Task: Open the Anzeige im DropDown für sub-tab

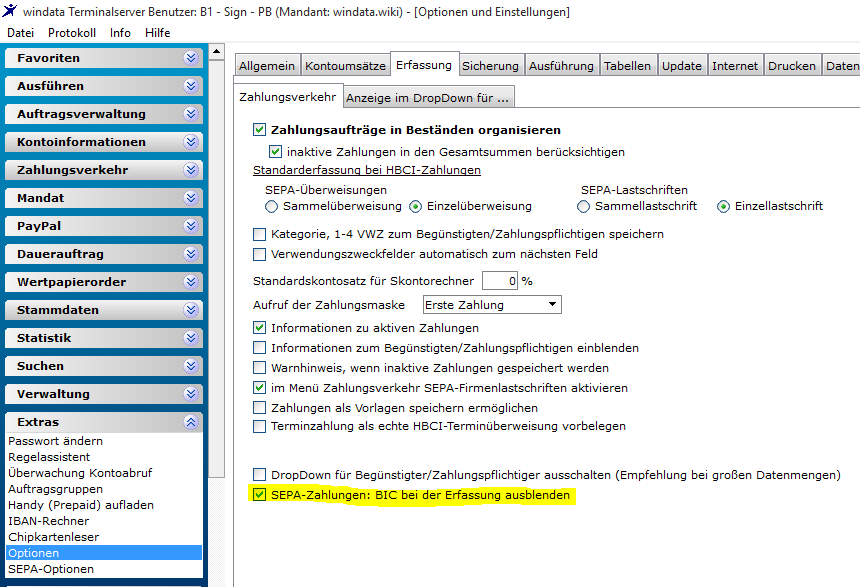Action: (x=428, y=98)
